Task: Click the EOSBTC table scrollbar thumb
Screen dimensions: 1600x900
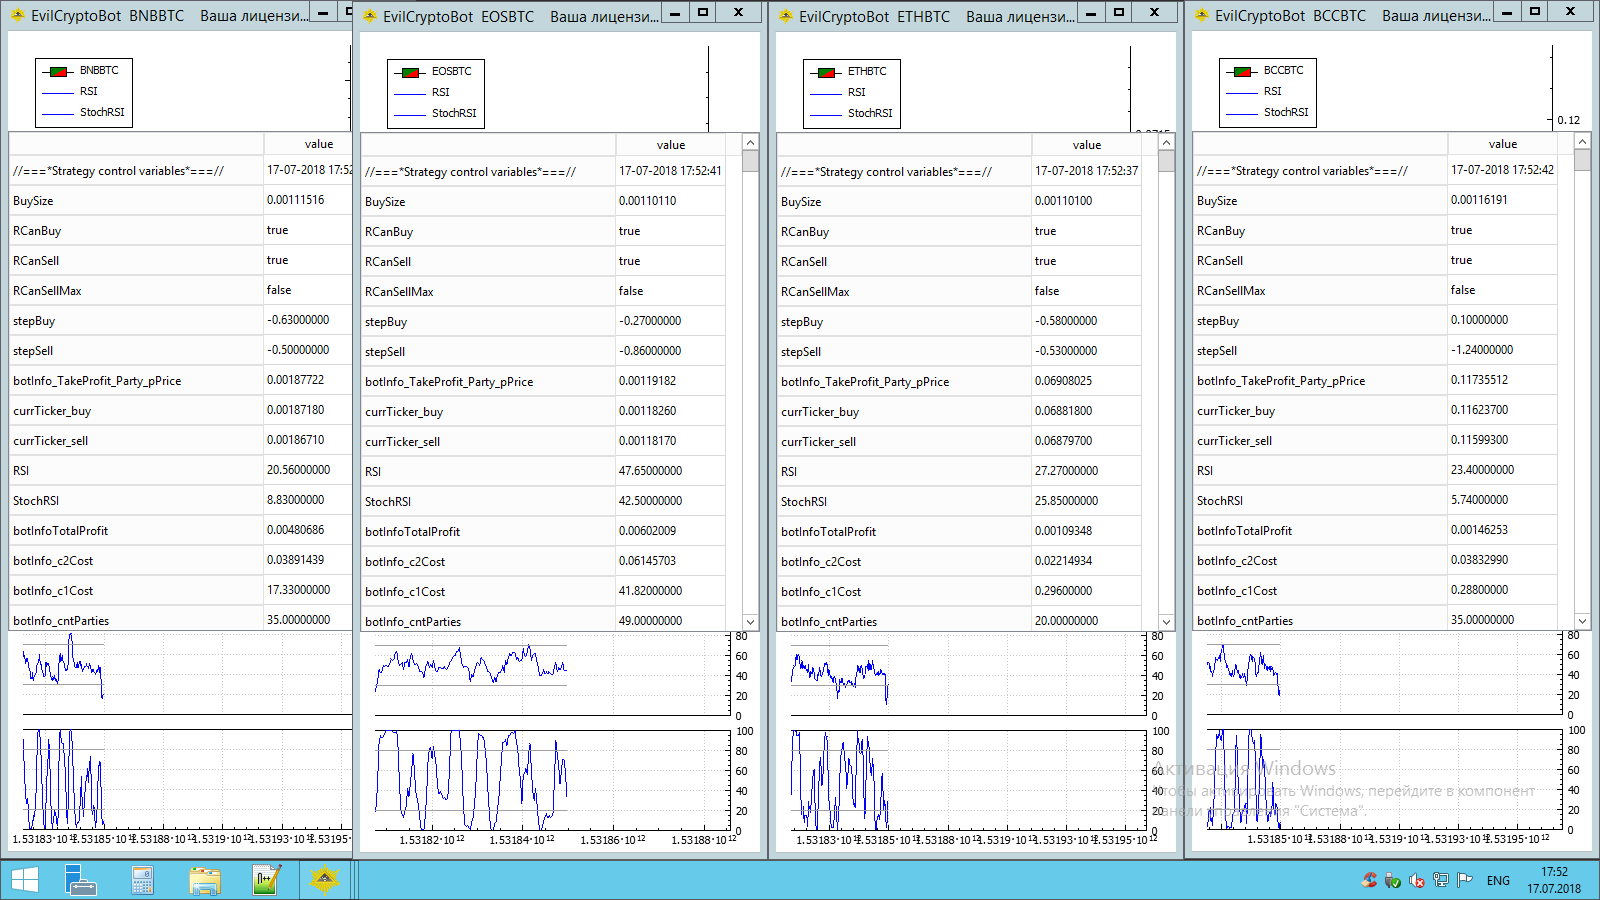Action: click(x=750, y=161)
